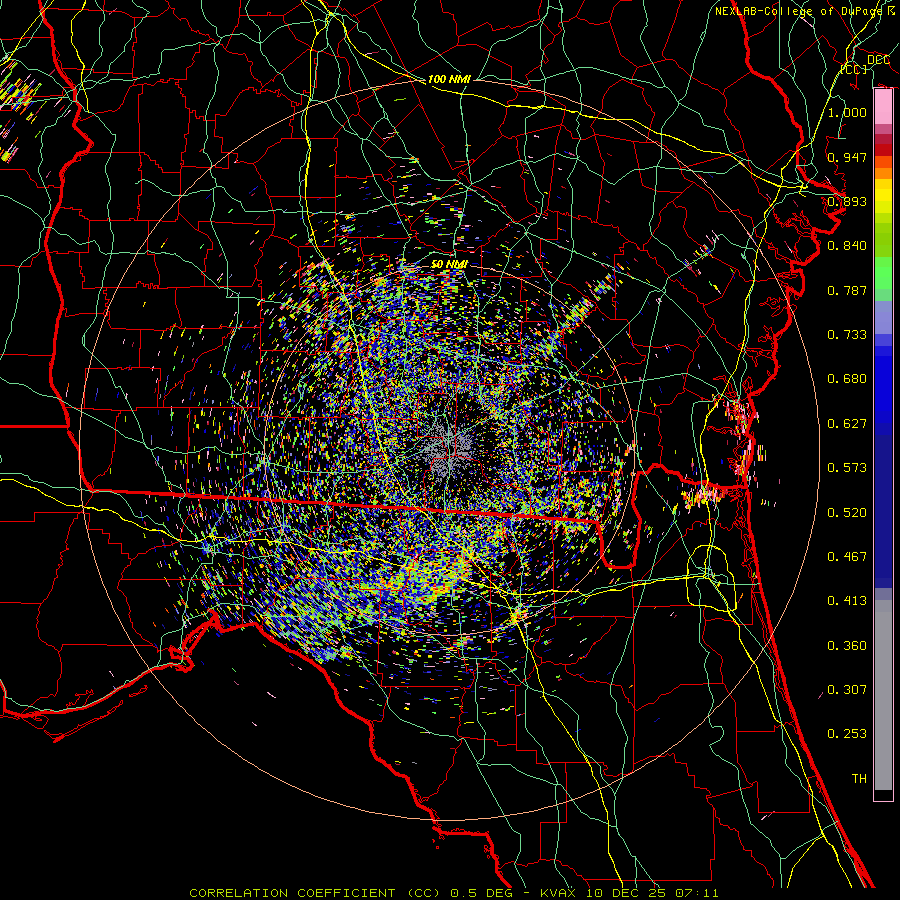Click the Correlation Coefficient KVAX caption
This screenshot has height=900, width=900.
point(453,893)
